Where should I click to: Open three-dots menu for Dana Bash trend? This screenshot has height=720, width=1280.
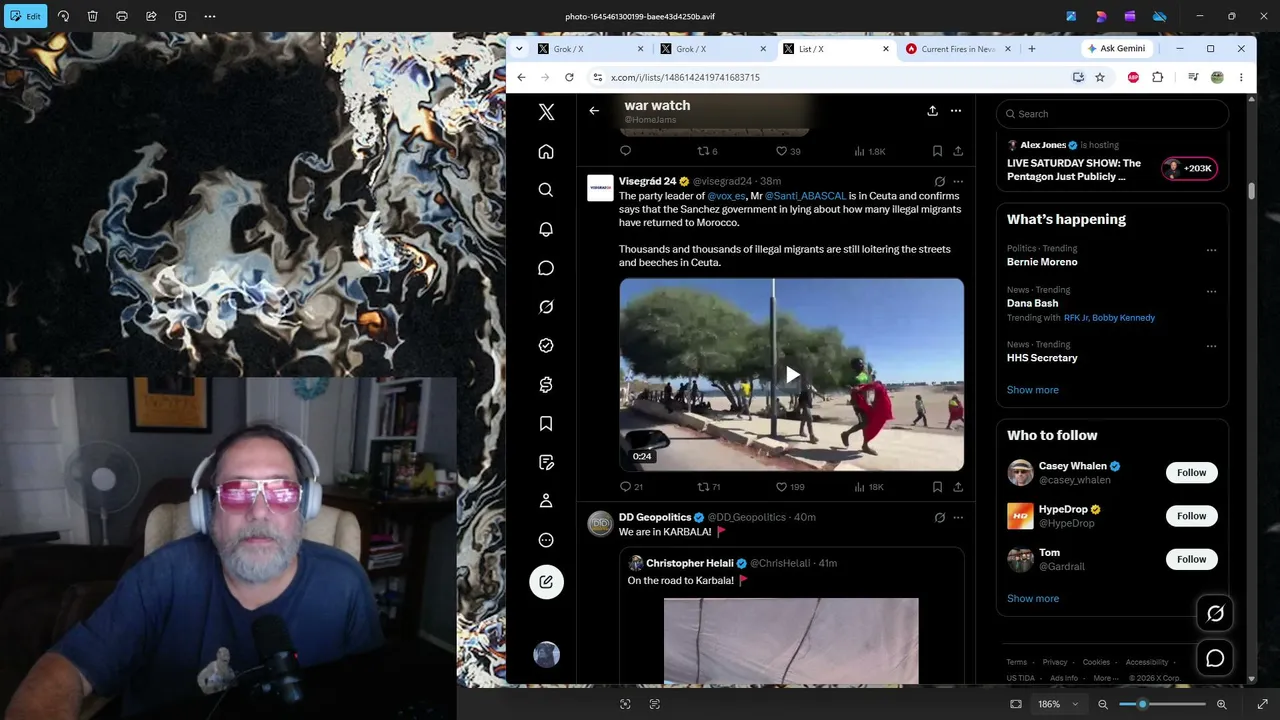click(1211, 292)
